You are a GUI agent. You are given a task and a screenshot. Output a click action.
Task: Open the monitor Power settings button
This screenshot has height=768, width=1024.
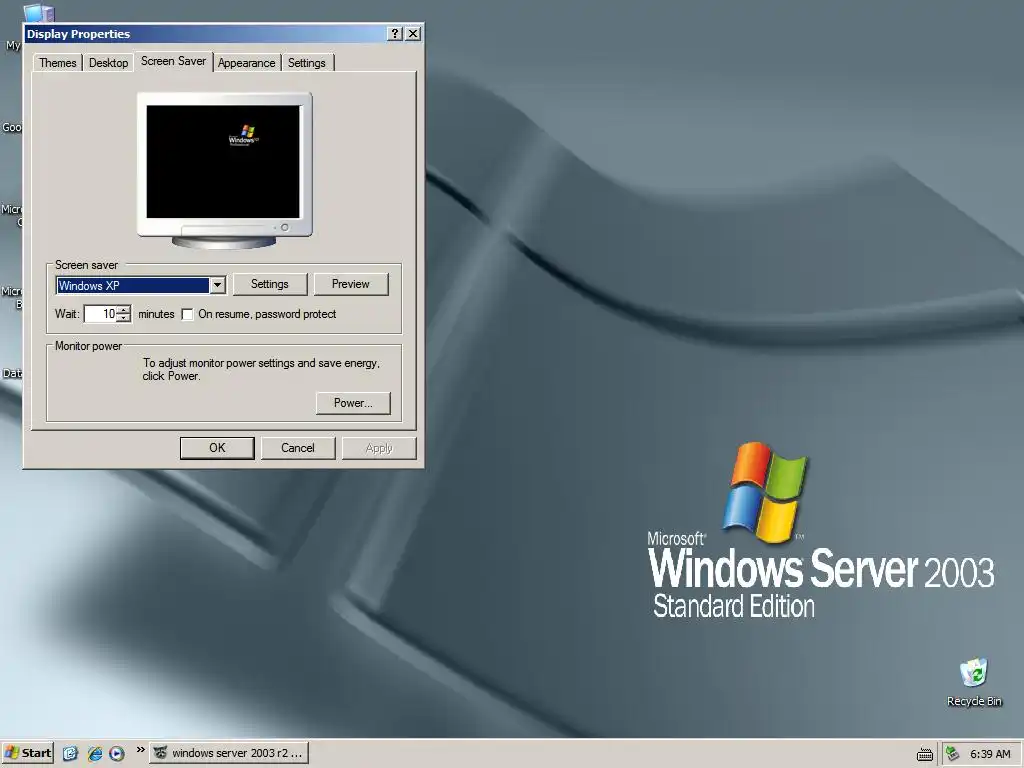353,403
